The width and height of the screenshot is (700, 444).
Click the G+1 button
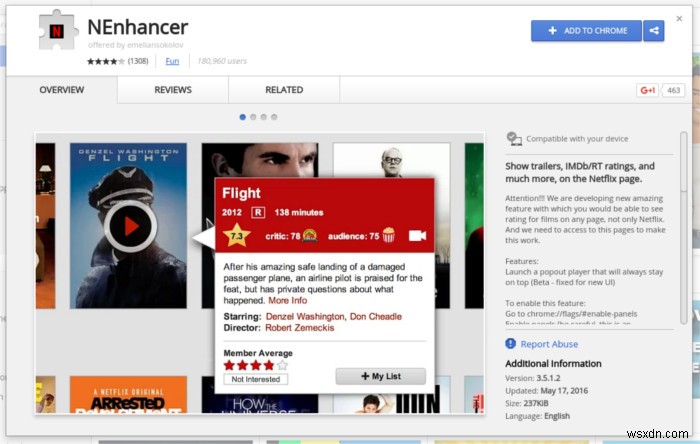coord(647,90)
